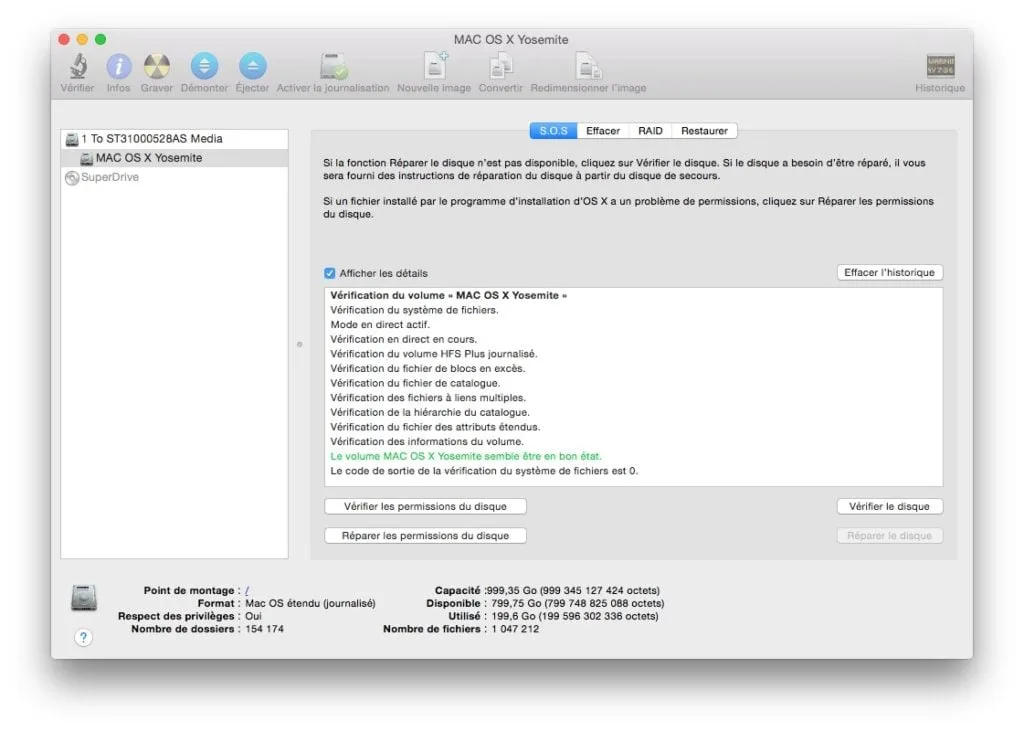The image size is (1024, 732).
Task: Switch to the Effacer tab
Action: pyautogui.click(x=603, y=131)
